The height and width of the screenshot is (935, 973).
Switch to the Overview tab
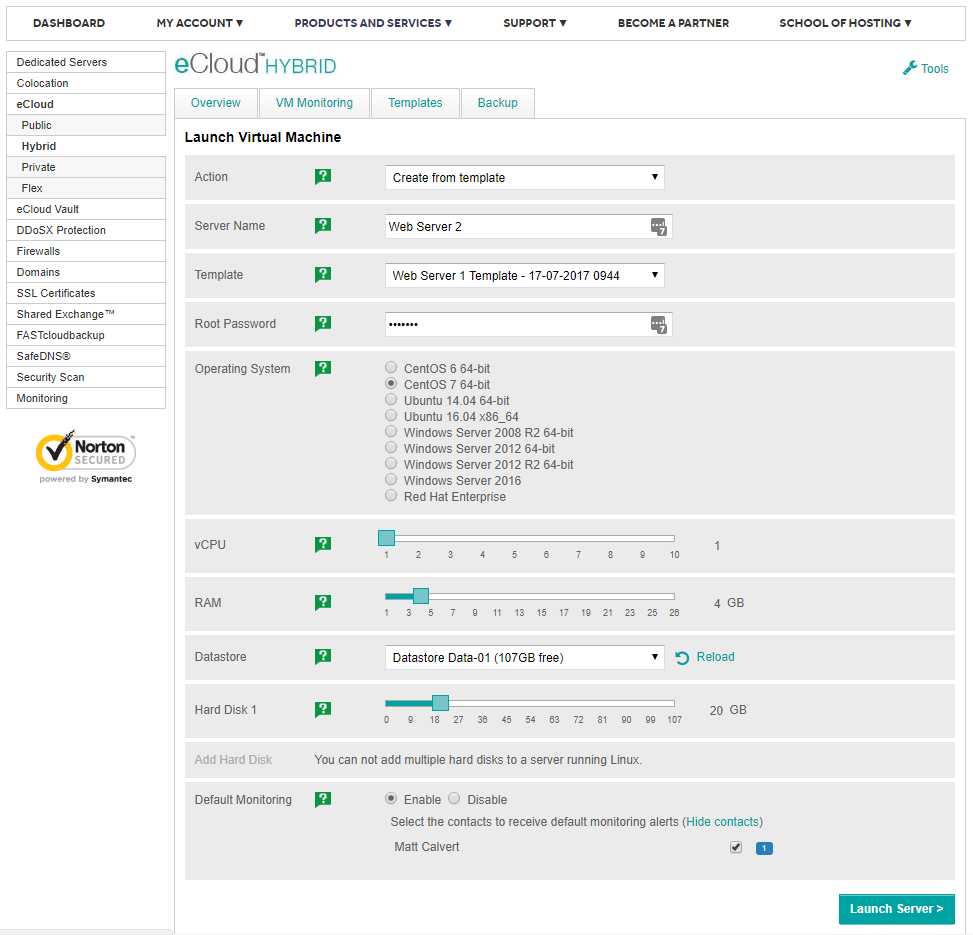click(x=215, y=103)
